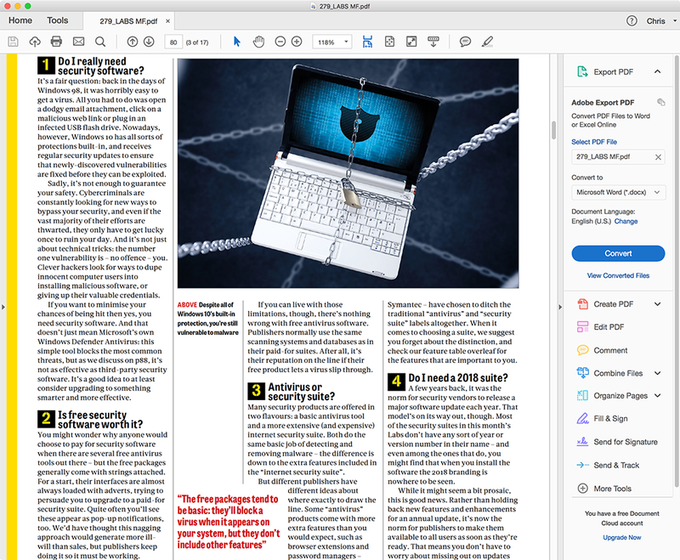Click the zoom in plus icon
This screenshot has height=560, width=680.
coord(297,42)
